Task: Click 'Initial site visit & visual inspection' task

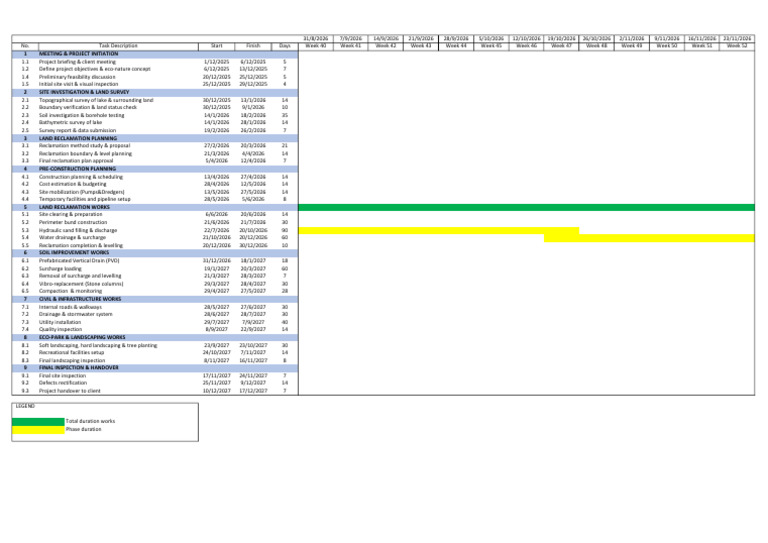Action: 78,84
